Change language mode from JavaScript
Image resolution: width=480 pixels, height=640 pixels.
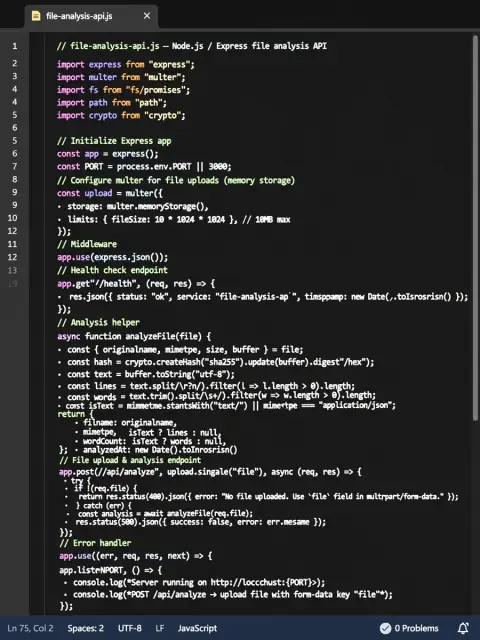[197, 628]
